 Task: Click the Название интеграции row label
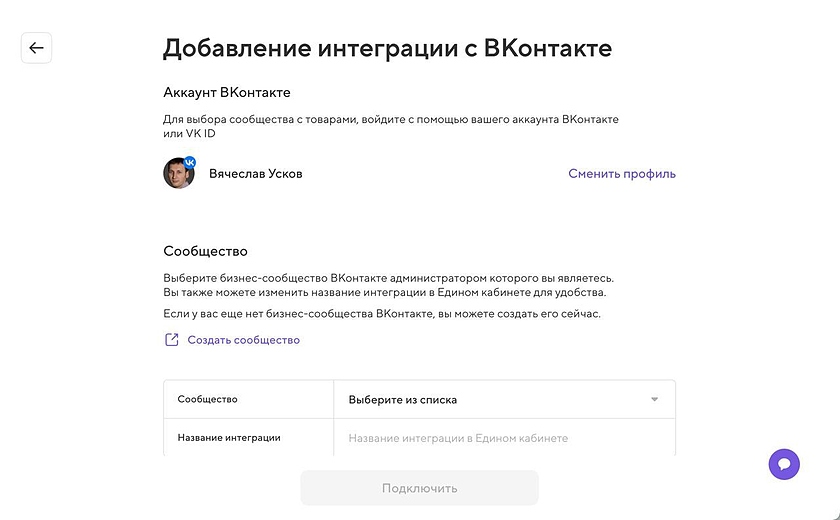tap(229, 438)
